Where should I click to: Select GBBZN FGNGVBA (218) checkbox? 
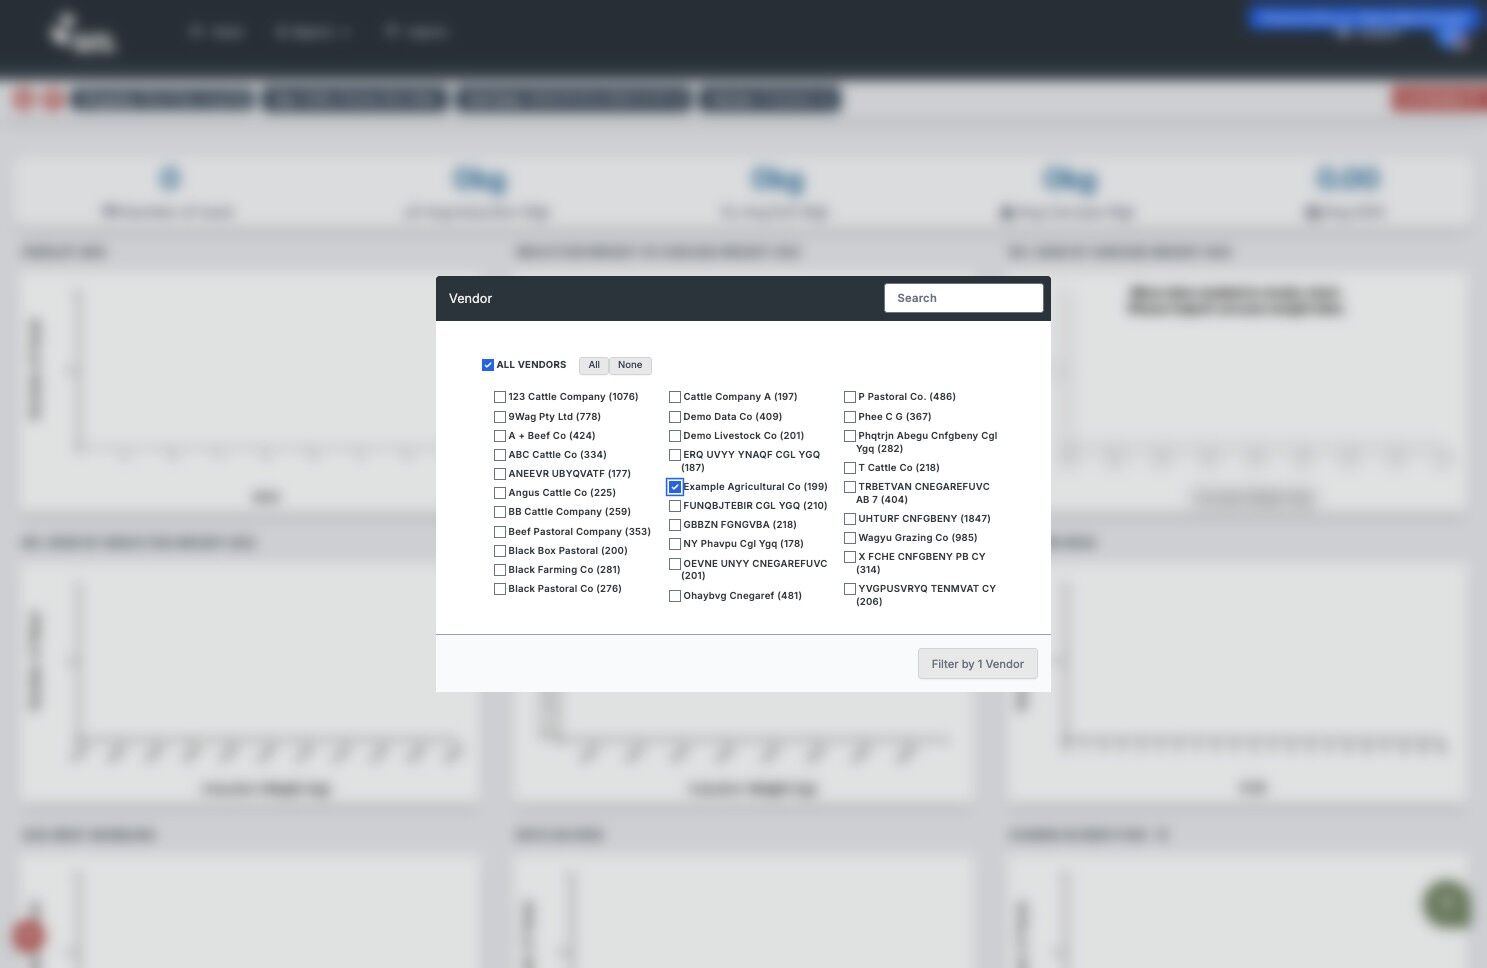point(675,525)
